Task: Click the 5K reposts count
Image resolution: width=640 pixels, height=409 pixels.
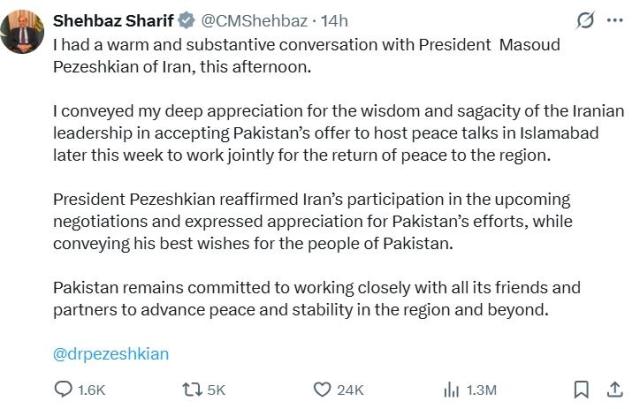Action: [x=218, y=390]
